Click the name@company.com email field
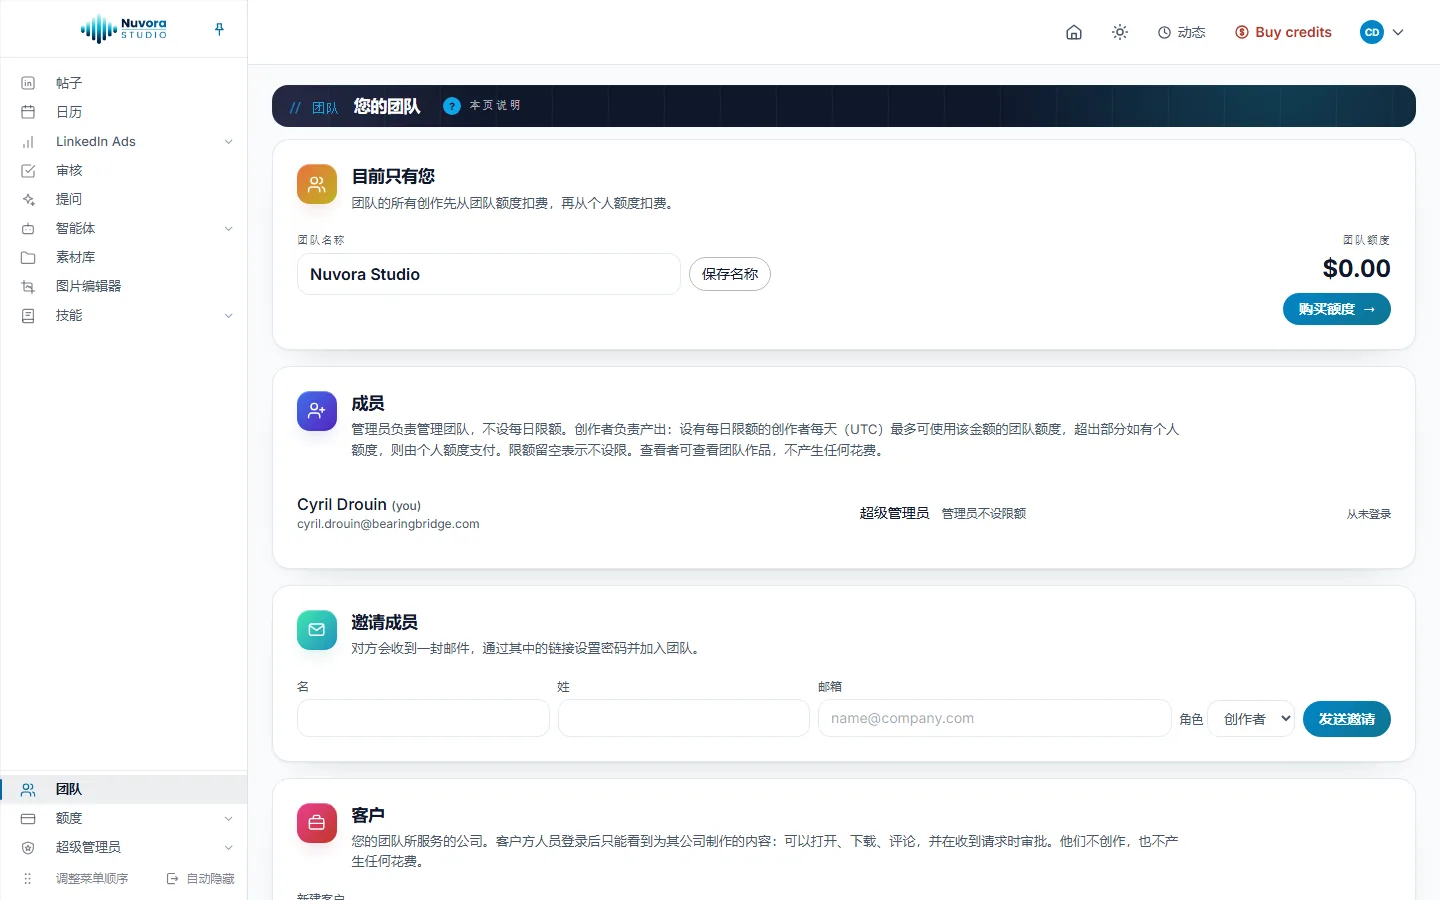This screenshot has width=1440, height=900. pos(994,718)
